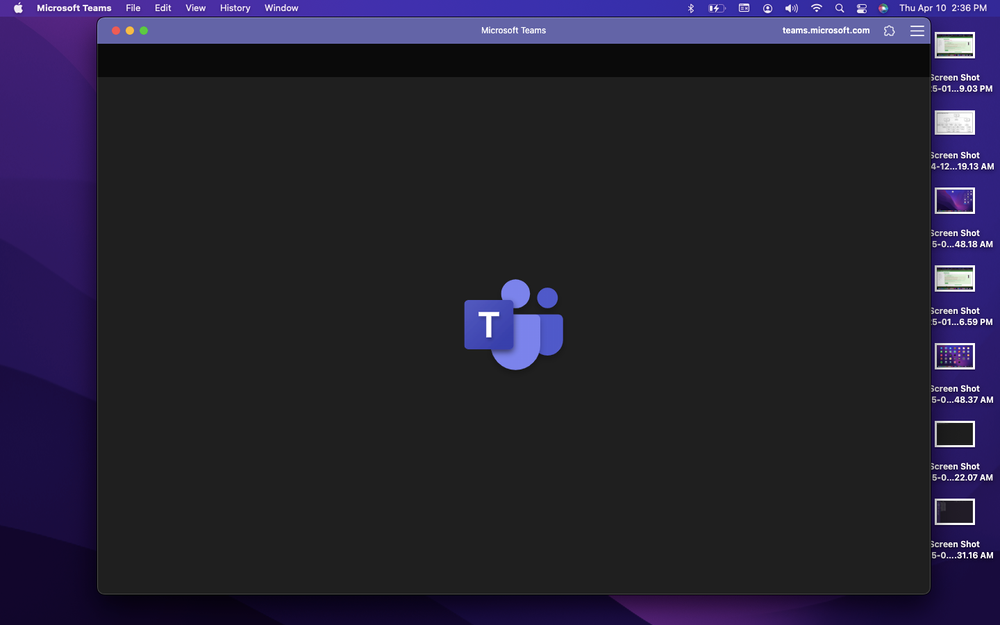This screenshot has height=625, width=1000.
Task: Click the extensions badge beside teams.microsoft.com
Action: [x=889, y=31]
